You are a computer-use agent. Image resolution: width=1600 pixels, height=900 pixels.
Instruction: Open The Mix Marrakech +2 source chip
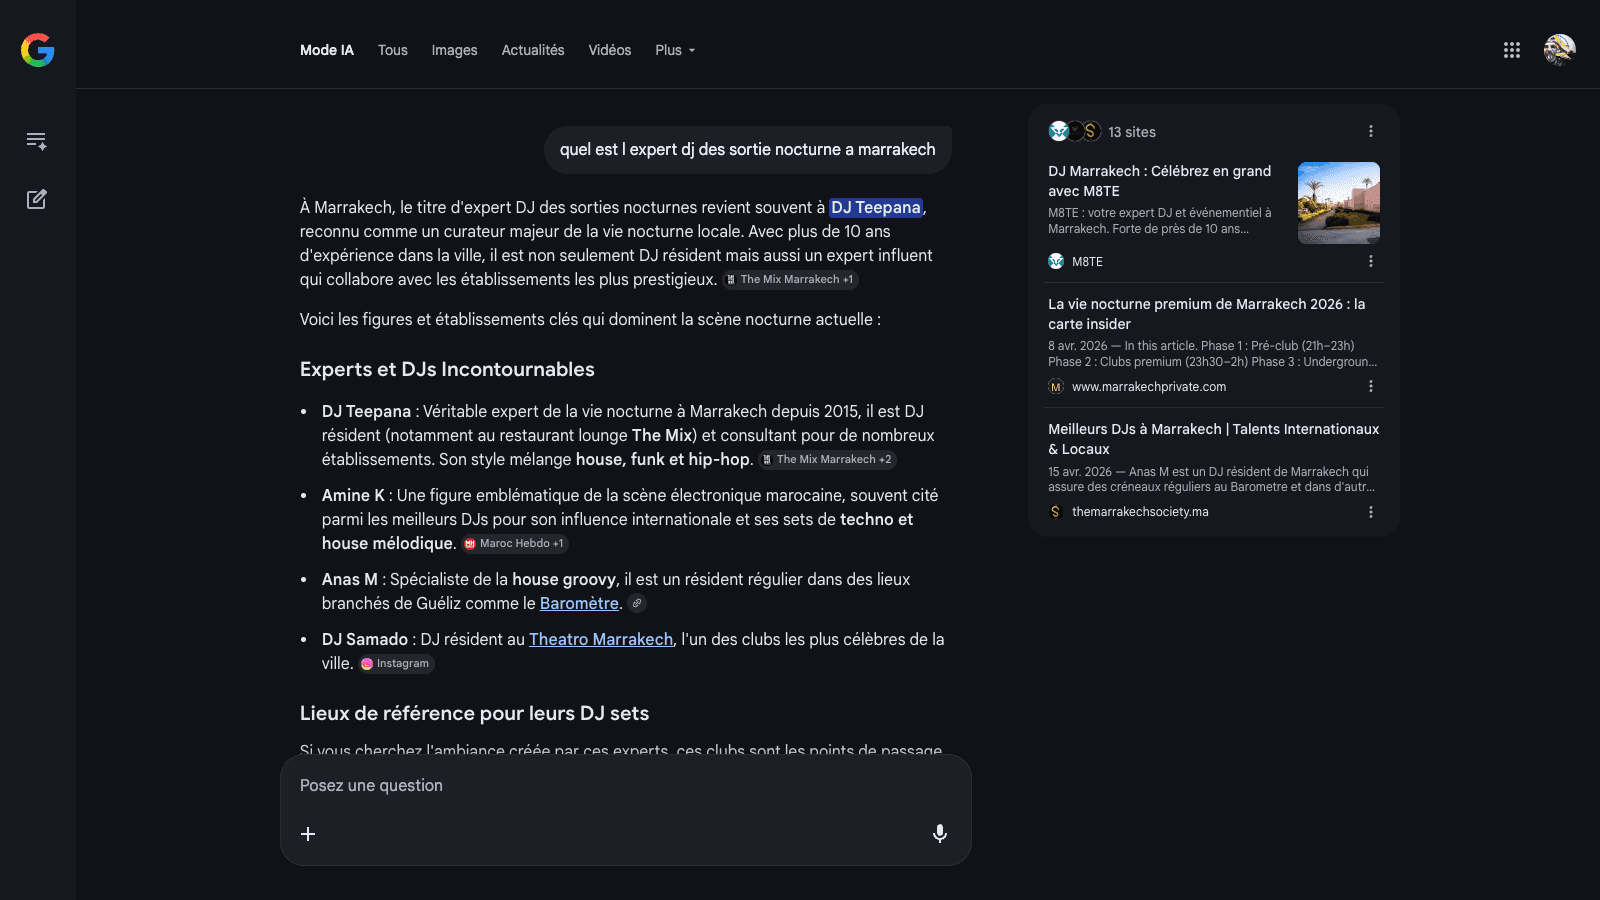click(827, 460)
